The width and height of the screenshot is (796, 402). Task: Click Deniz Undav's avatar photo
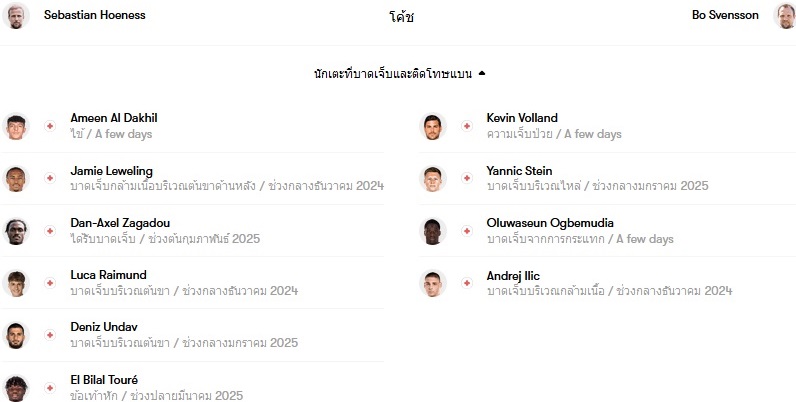point(16,336)
